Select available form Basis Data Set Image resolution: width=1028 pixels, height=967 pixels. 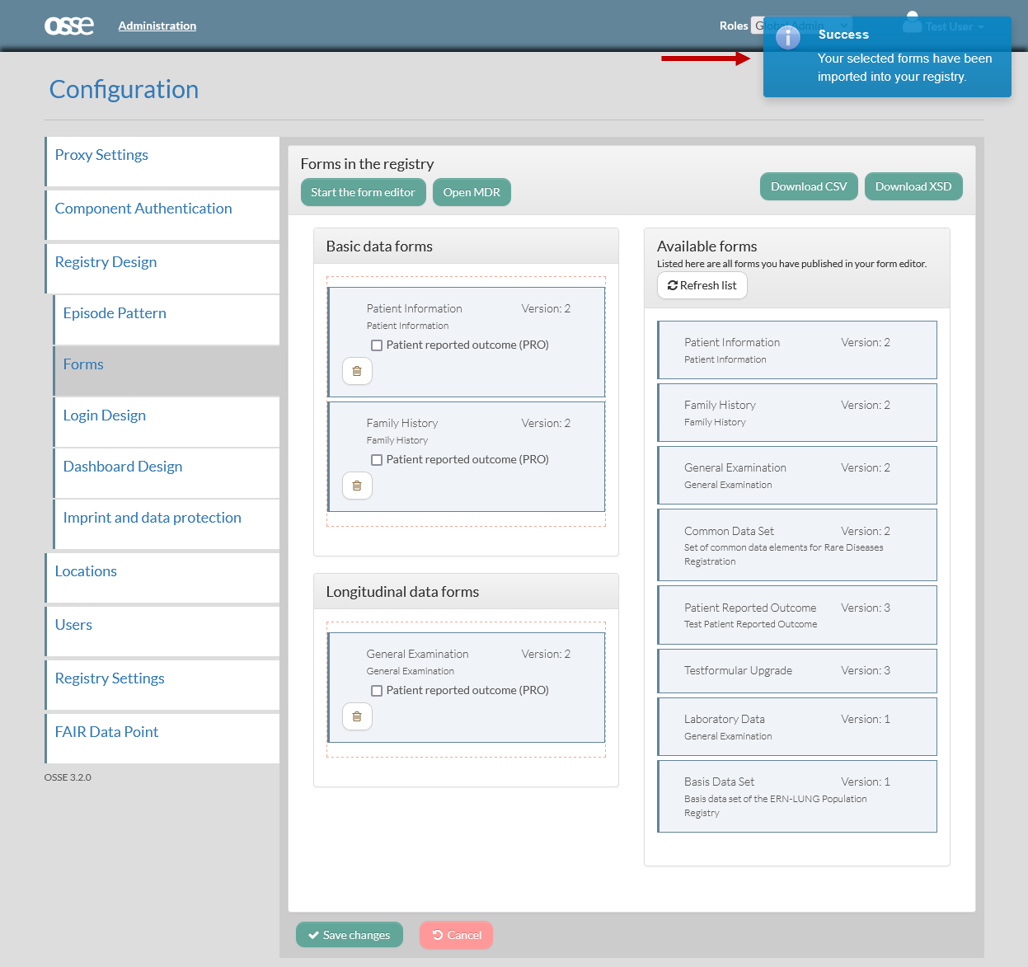pos(797,797)
